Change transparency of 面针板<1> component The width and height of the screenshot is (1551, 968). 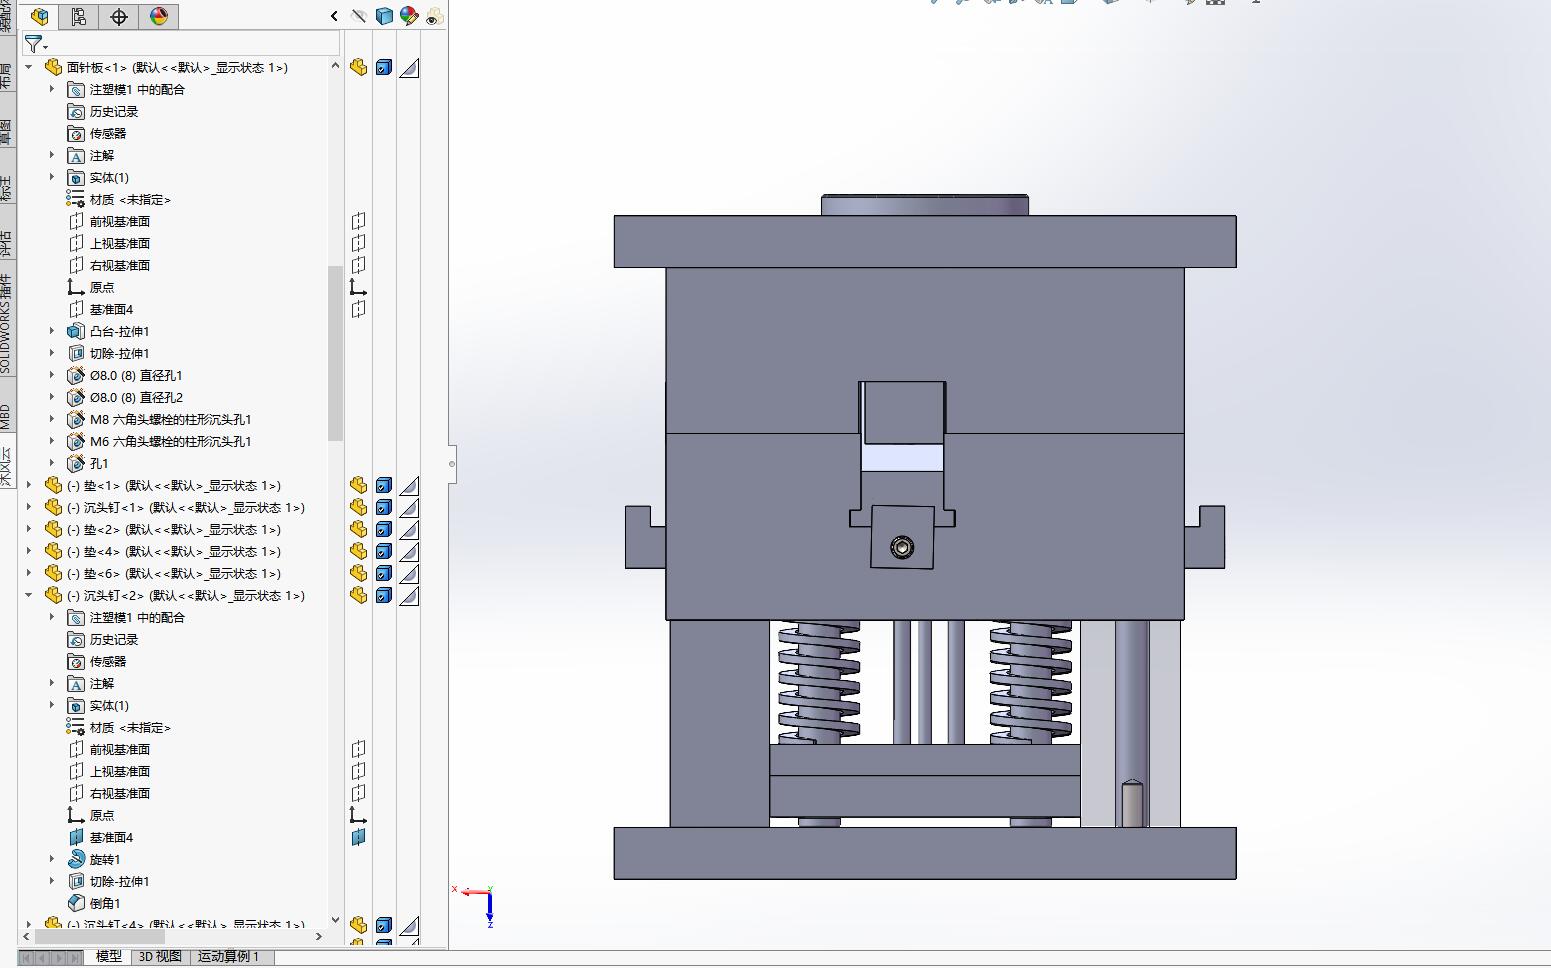pyautogui.click(x=409, y=67)
